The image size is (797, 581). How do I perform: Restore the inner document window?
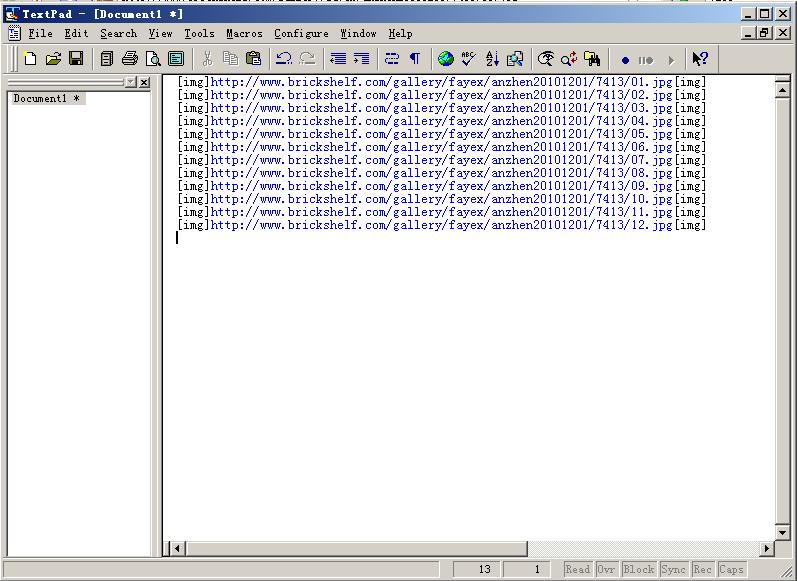[x=764, y=33]
